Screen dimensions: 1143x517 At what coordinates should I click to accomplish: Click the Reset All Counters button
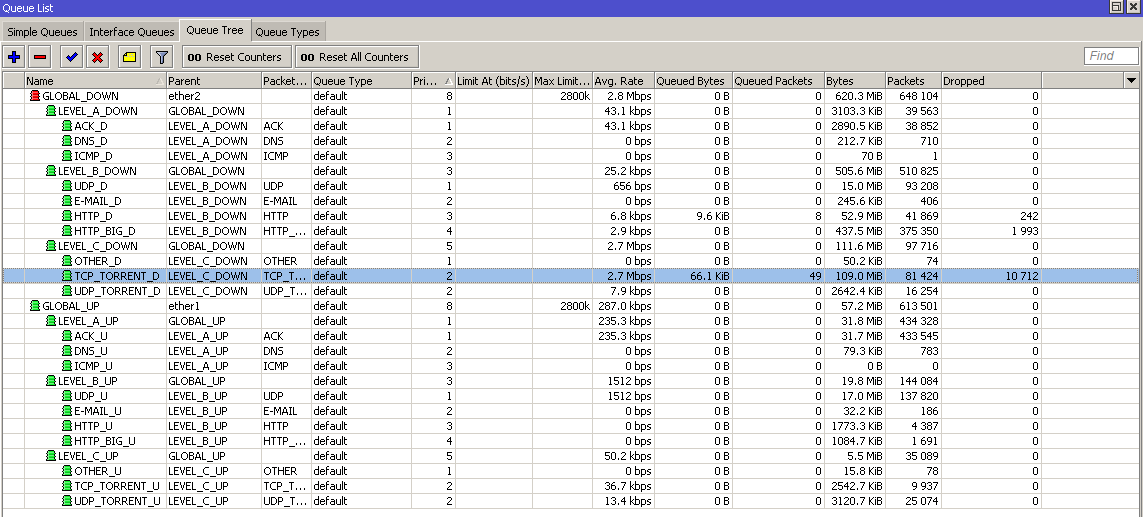click(356, 57)
